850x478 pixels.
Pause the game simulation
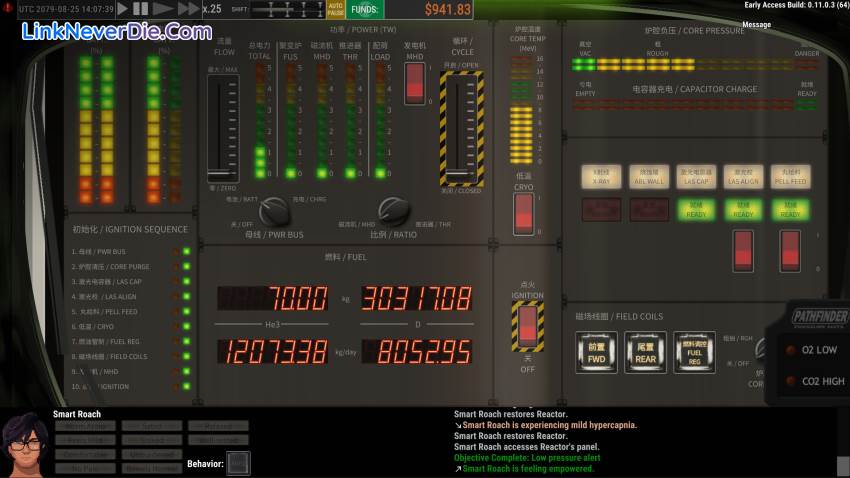[142, 9]
